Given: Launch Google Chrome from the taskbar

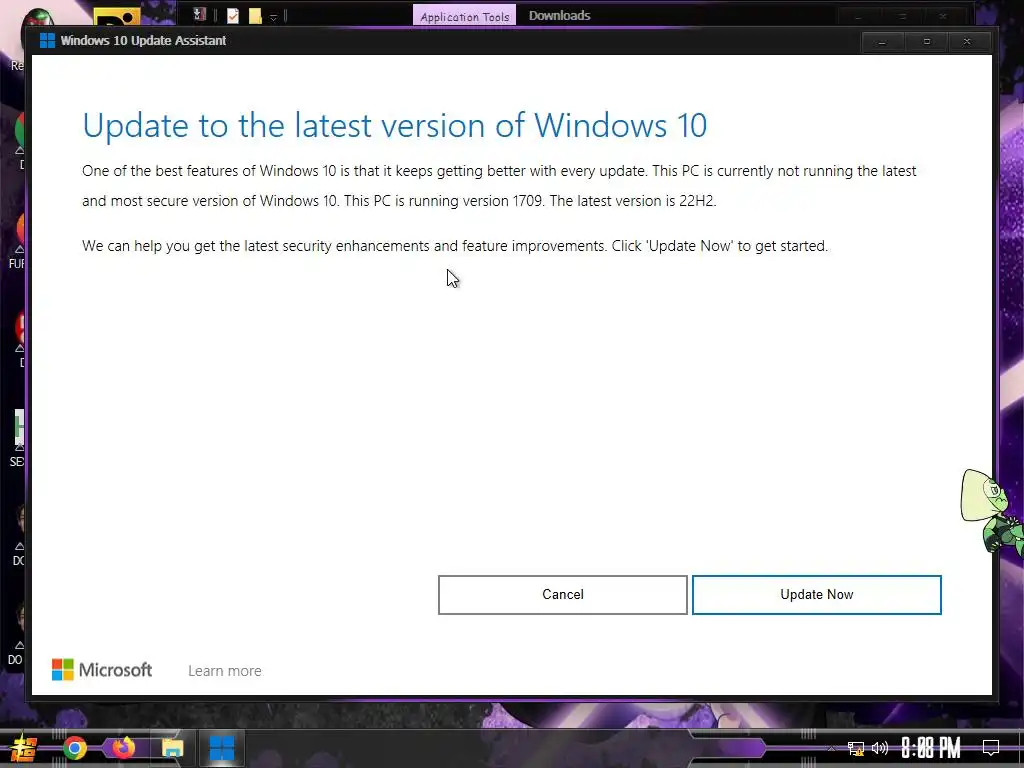Looking at the screenshot, I should 74,748.
